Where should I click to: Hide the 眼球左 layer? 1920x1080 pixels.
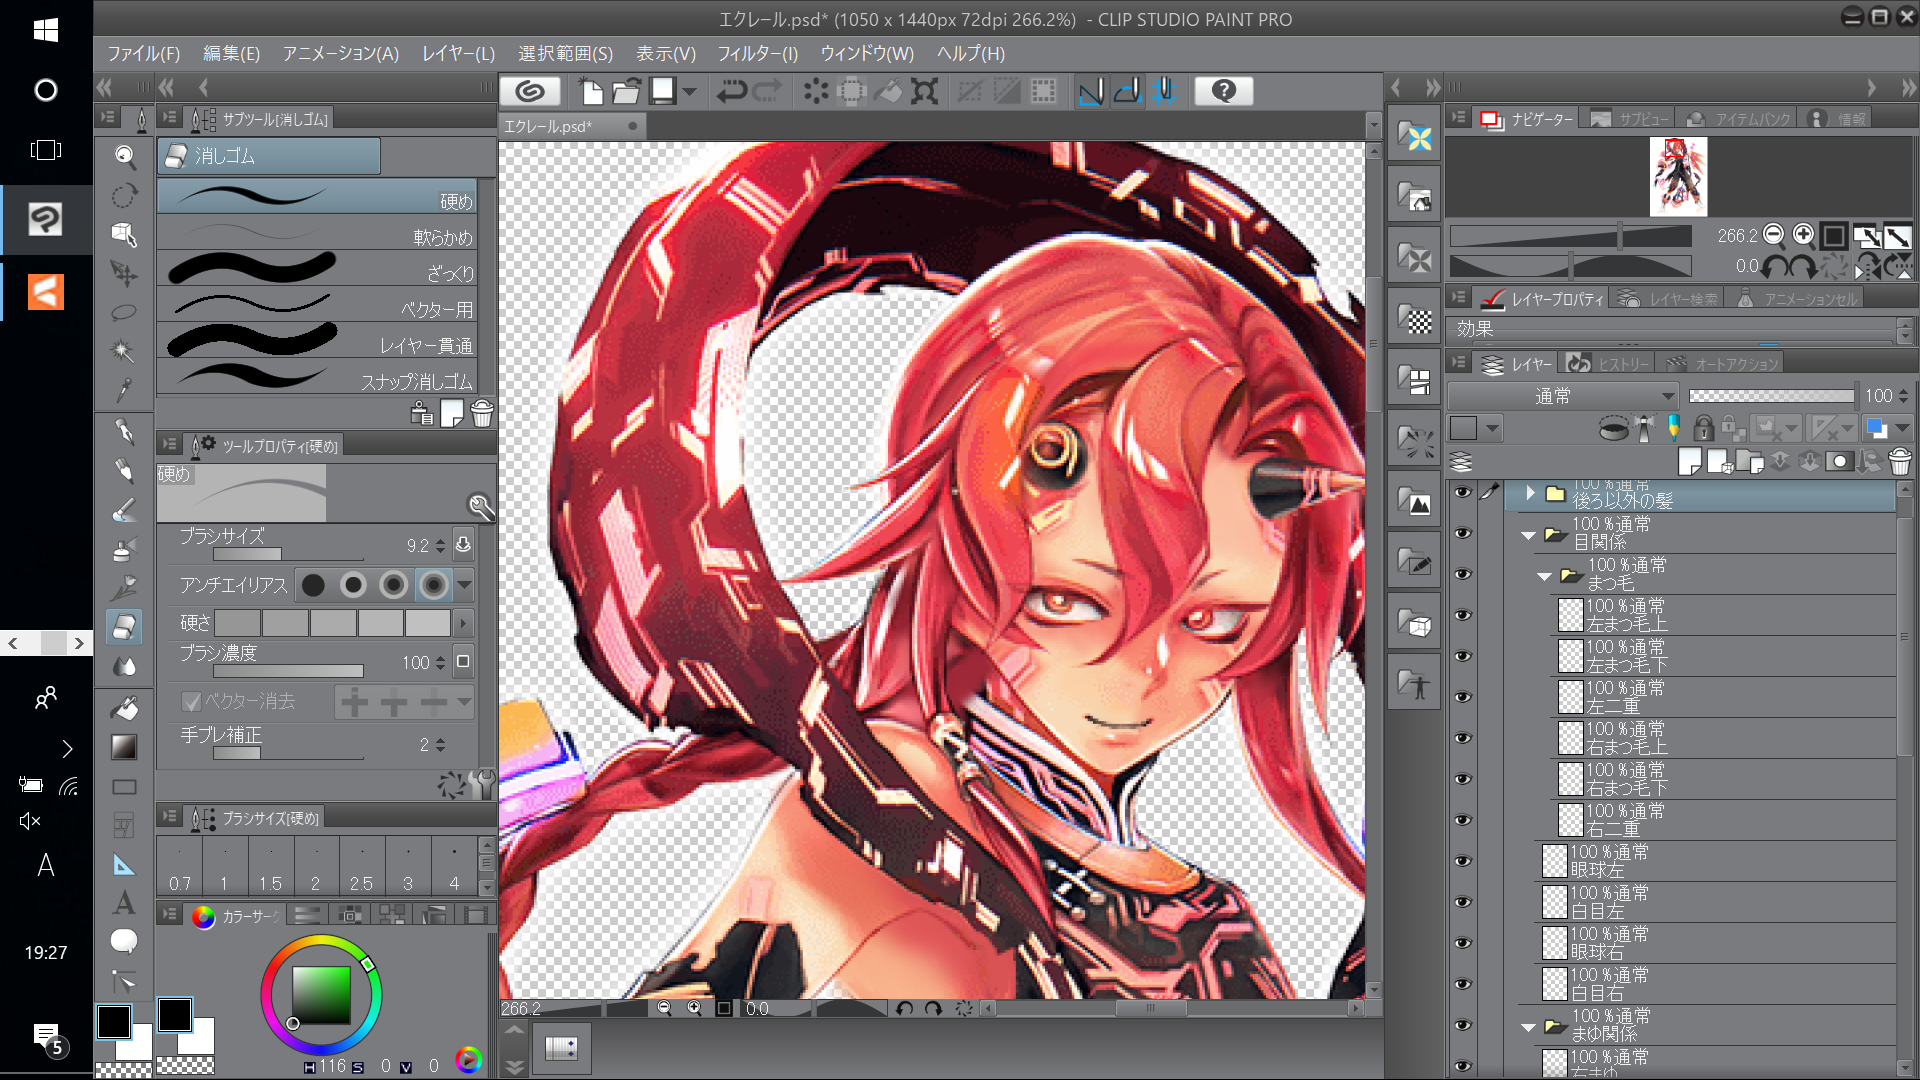tap(1463, 861)
